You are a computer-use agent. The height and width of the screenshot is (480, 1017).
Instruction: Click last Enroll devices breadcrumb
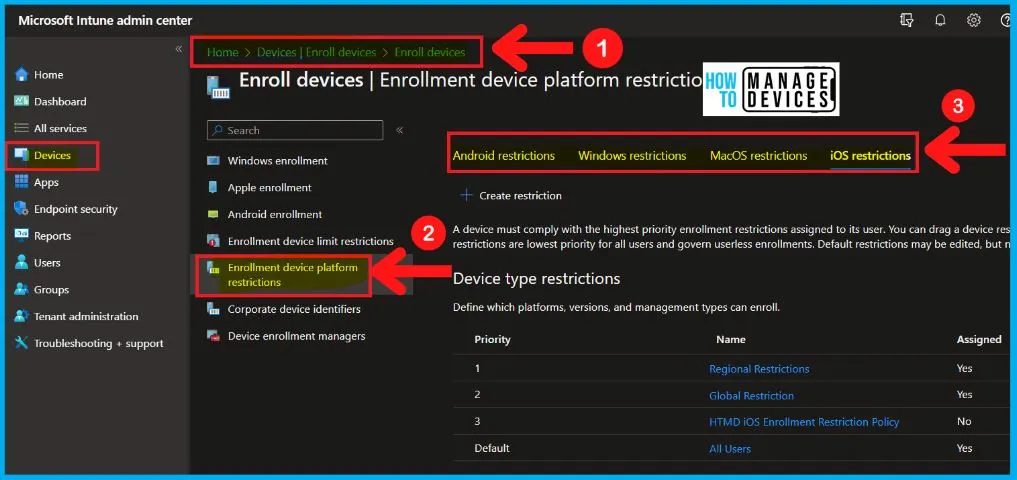[430, 53]
